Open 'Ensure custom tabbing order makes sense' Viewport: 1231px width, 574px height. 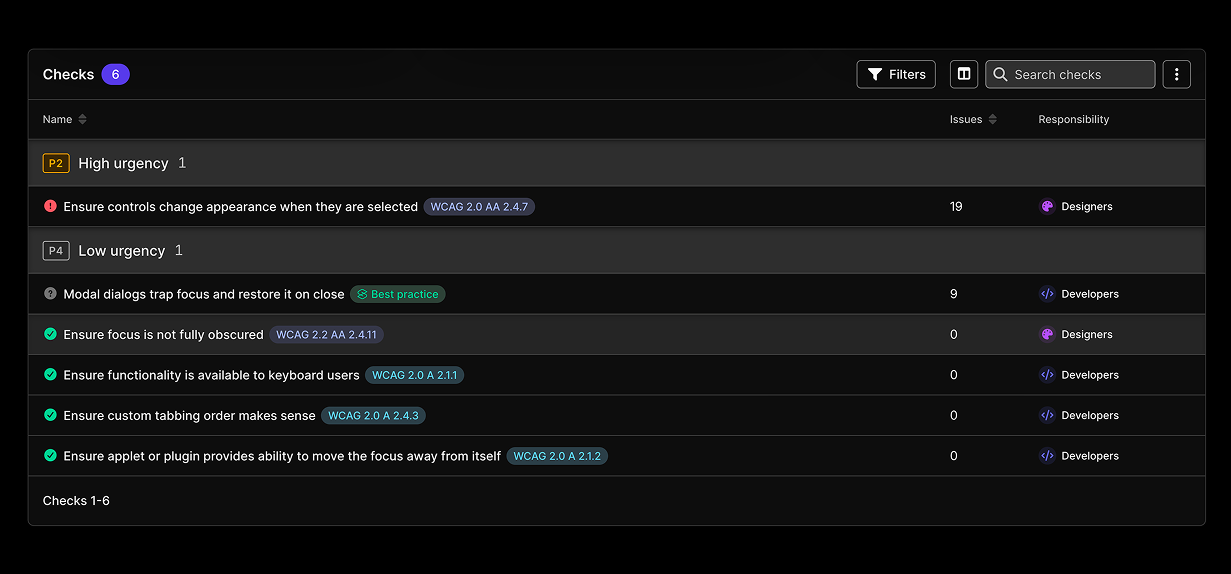(x=189, y=415)
